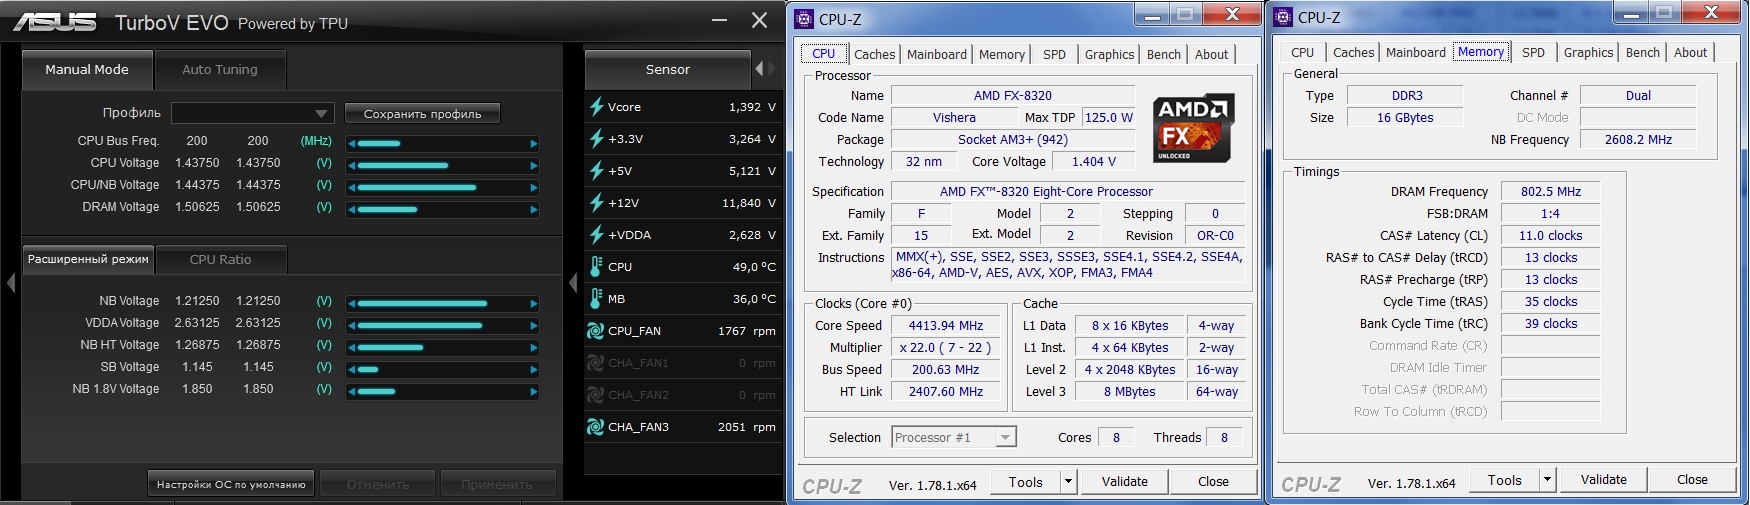The height and width of the screenshot is (505, 1750).
Task: Select the Расширенный режим tab
Action: [x=88, y=259]
